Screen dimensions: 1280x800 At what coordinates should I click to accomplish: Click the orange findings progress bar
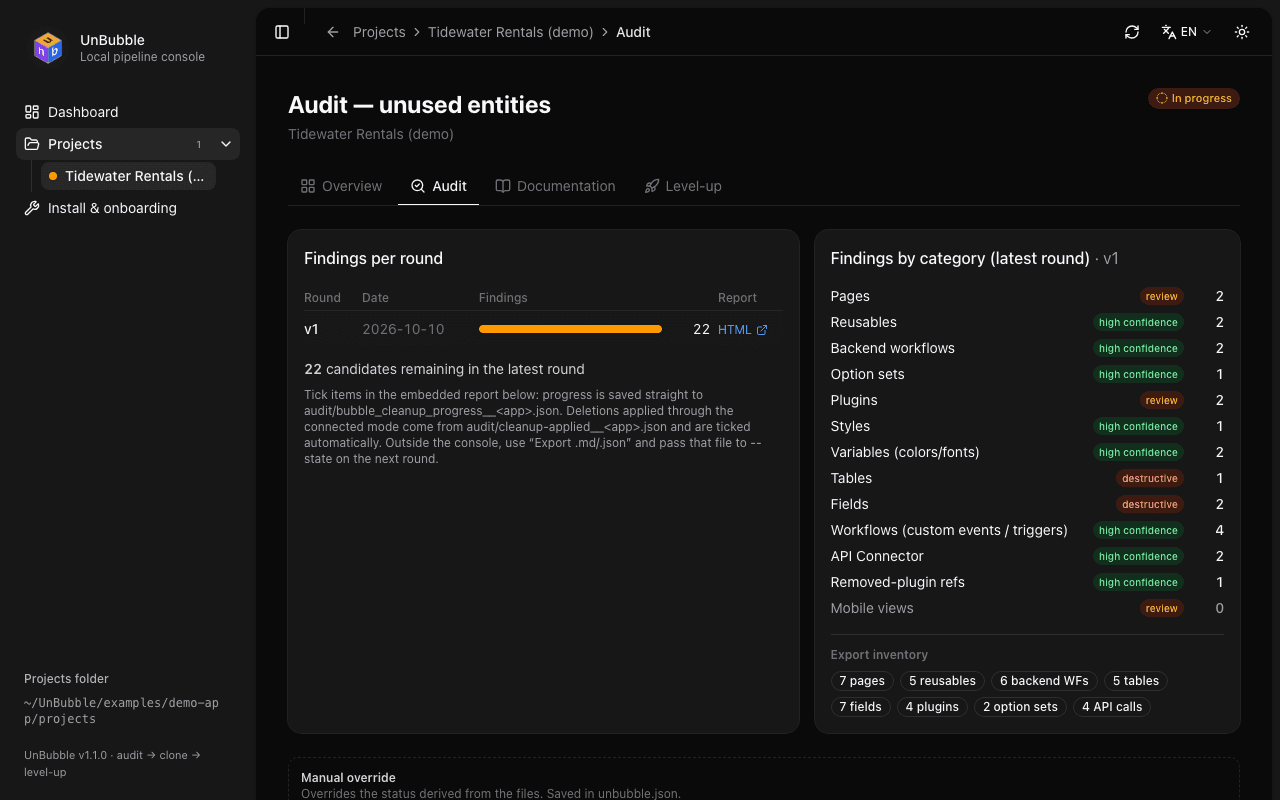[x=570, y=329]
